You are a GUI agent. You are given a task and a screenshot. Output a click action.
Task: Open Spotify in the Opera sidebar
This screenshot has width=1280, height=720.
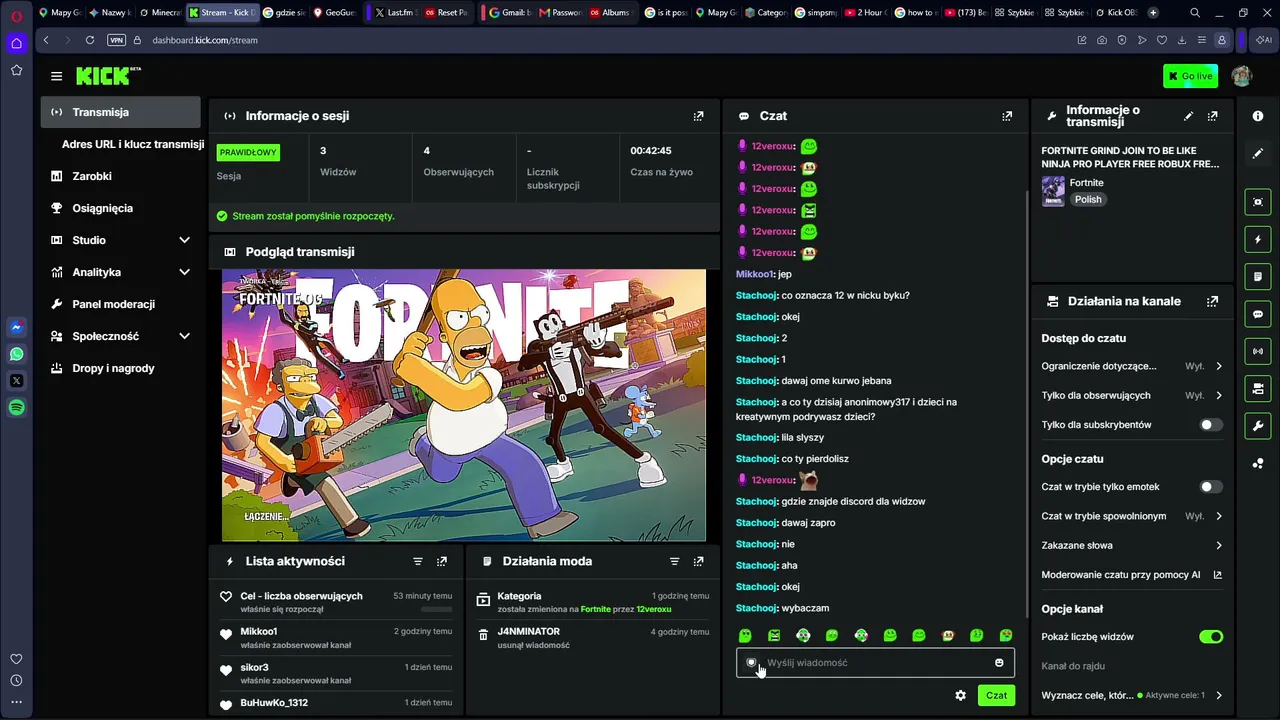pyautogui.click(x=16, y=407)
